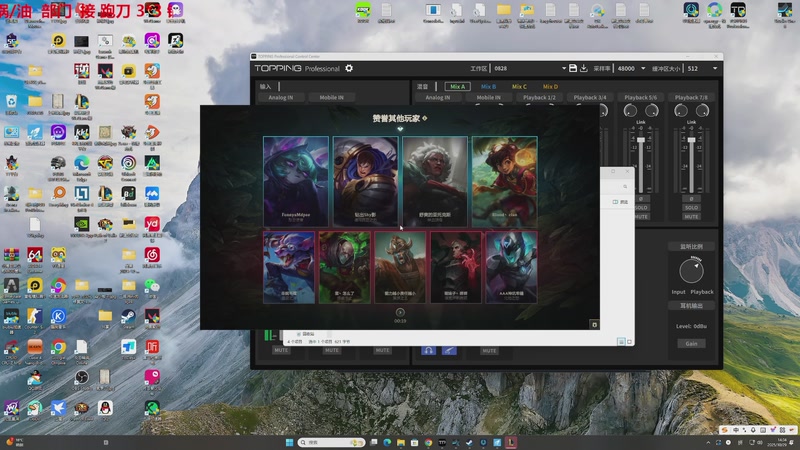This screenshot has width=800, height=450.
Task: Select the Playback 3/4 channel header
Action: pyautogui.click(x=590, y=97)
